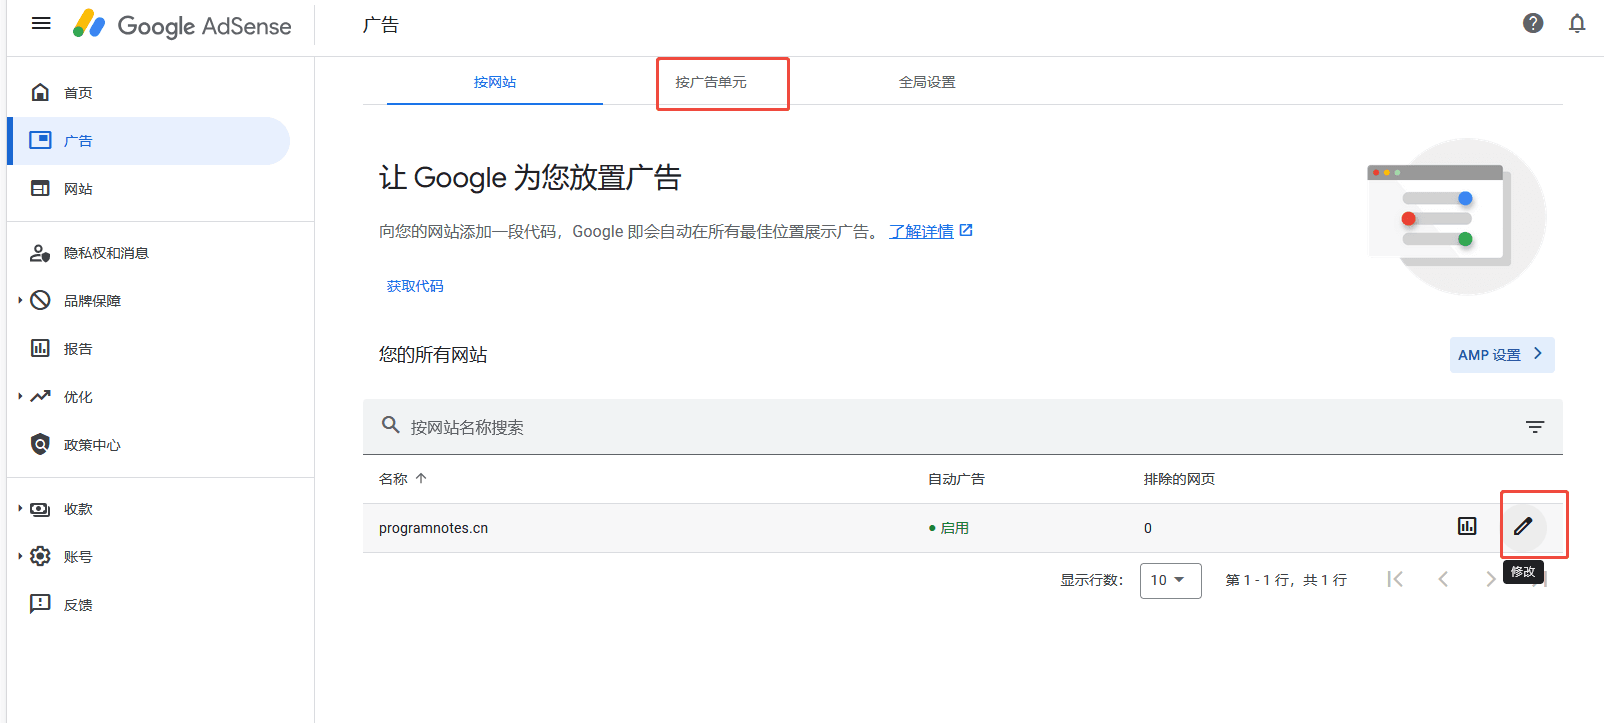Click the pencil edit icon for programnotes.cn
This screenshot has width=1604, height=723.
pos(1522,527)
